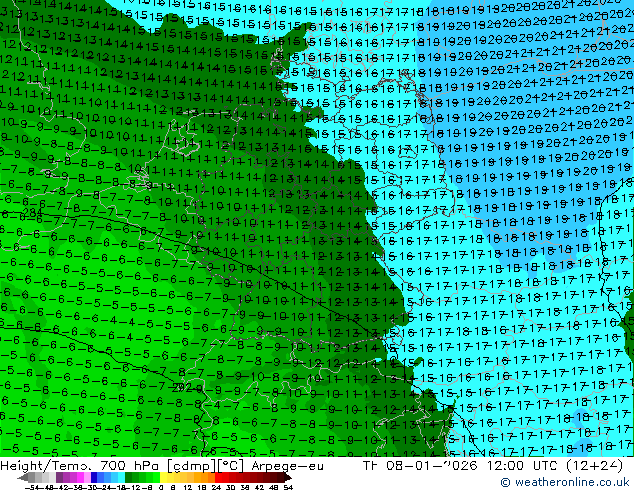The image size is (634, 490).
Task: Click the '[°C]' unit label
Action: tap(231, 466)
